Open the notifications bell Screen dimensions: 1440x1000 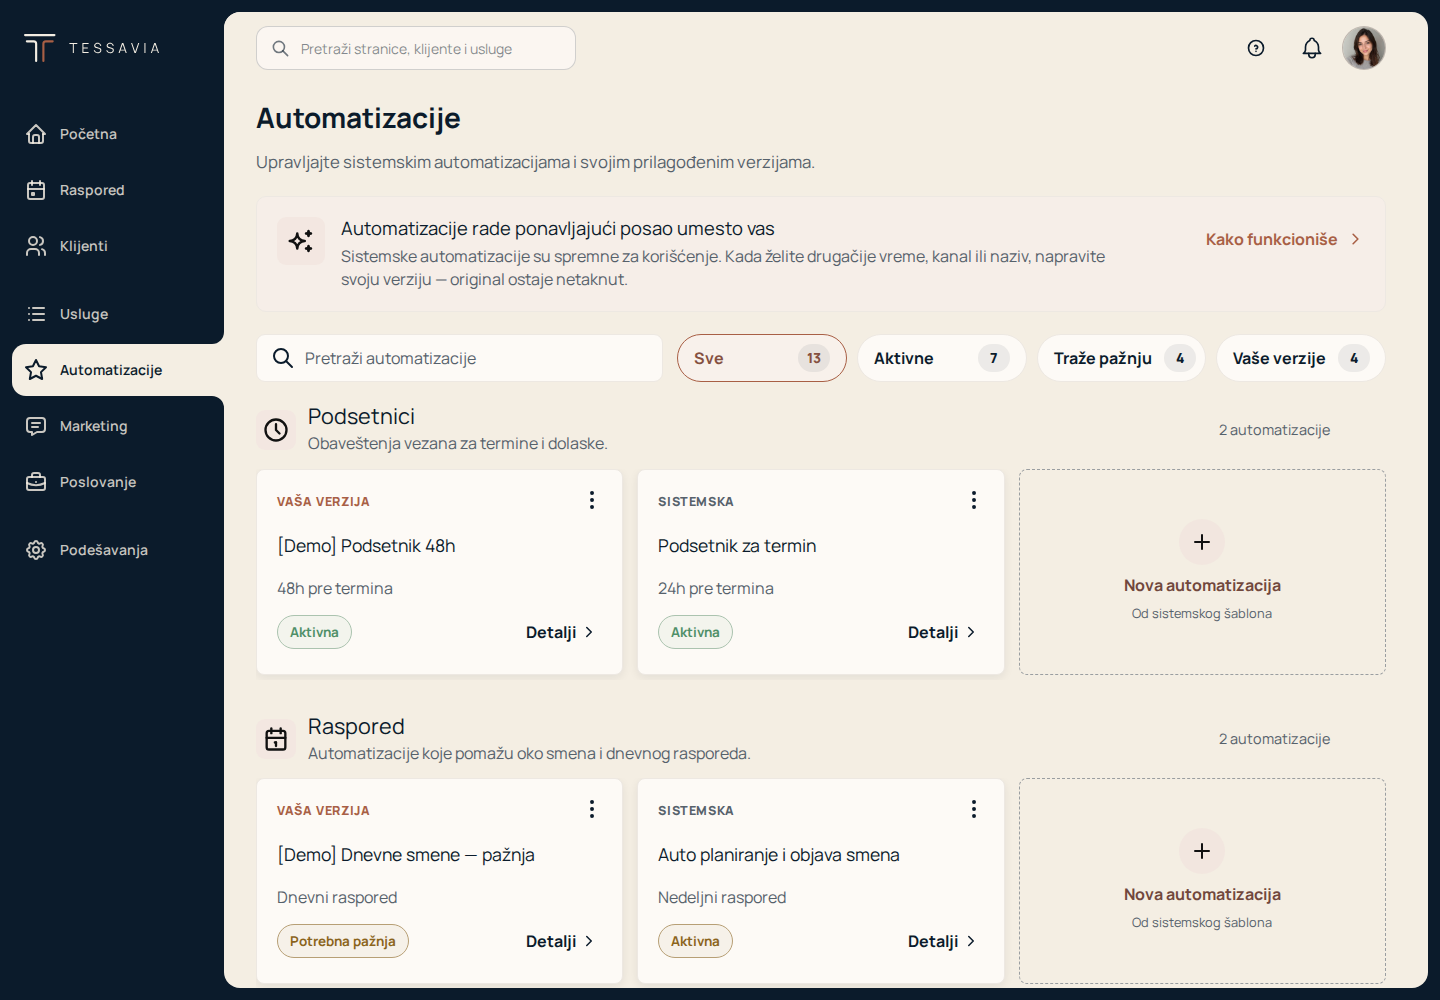click(1312, 48)
